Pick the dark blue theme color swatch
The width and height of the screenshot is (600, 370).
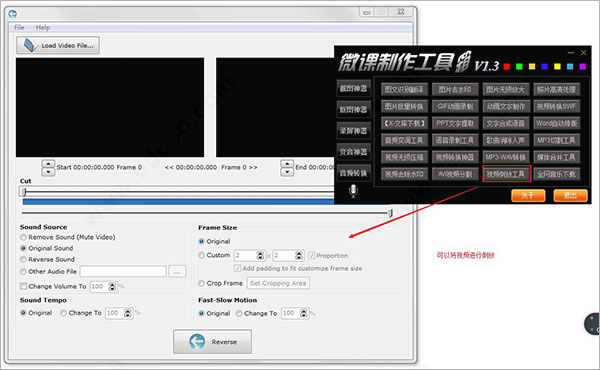coord(545,67)
